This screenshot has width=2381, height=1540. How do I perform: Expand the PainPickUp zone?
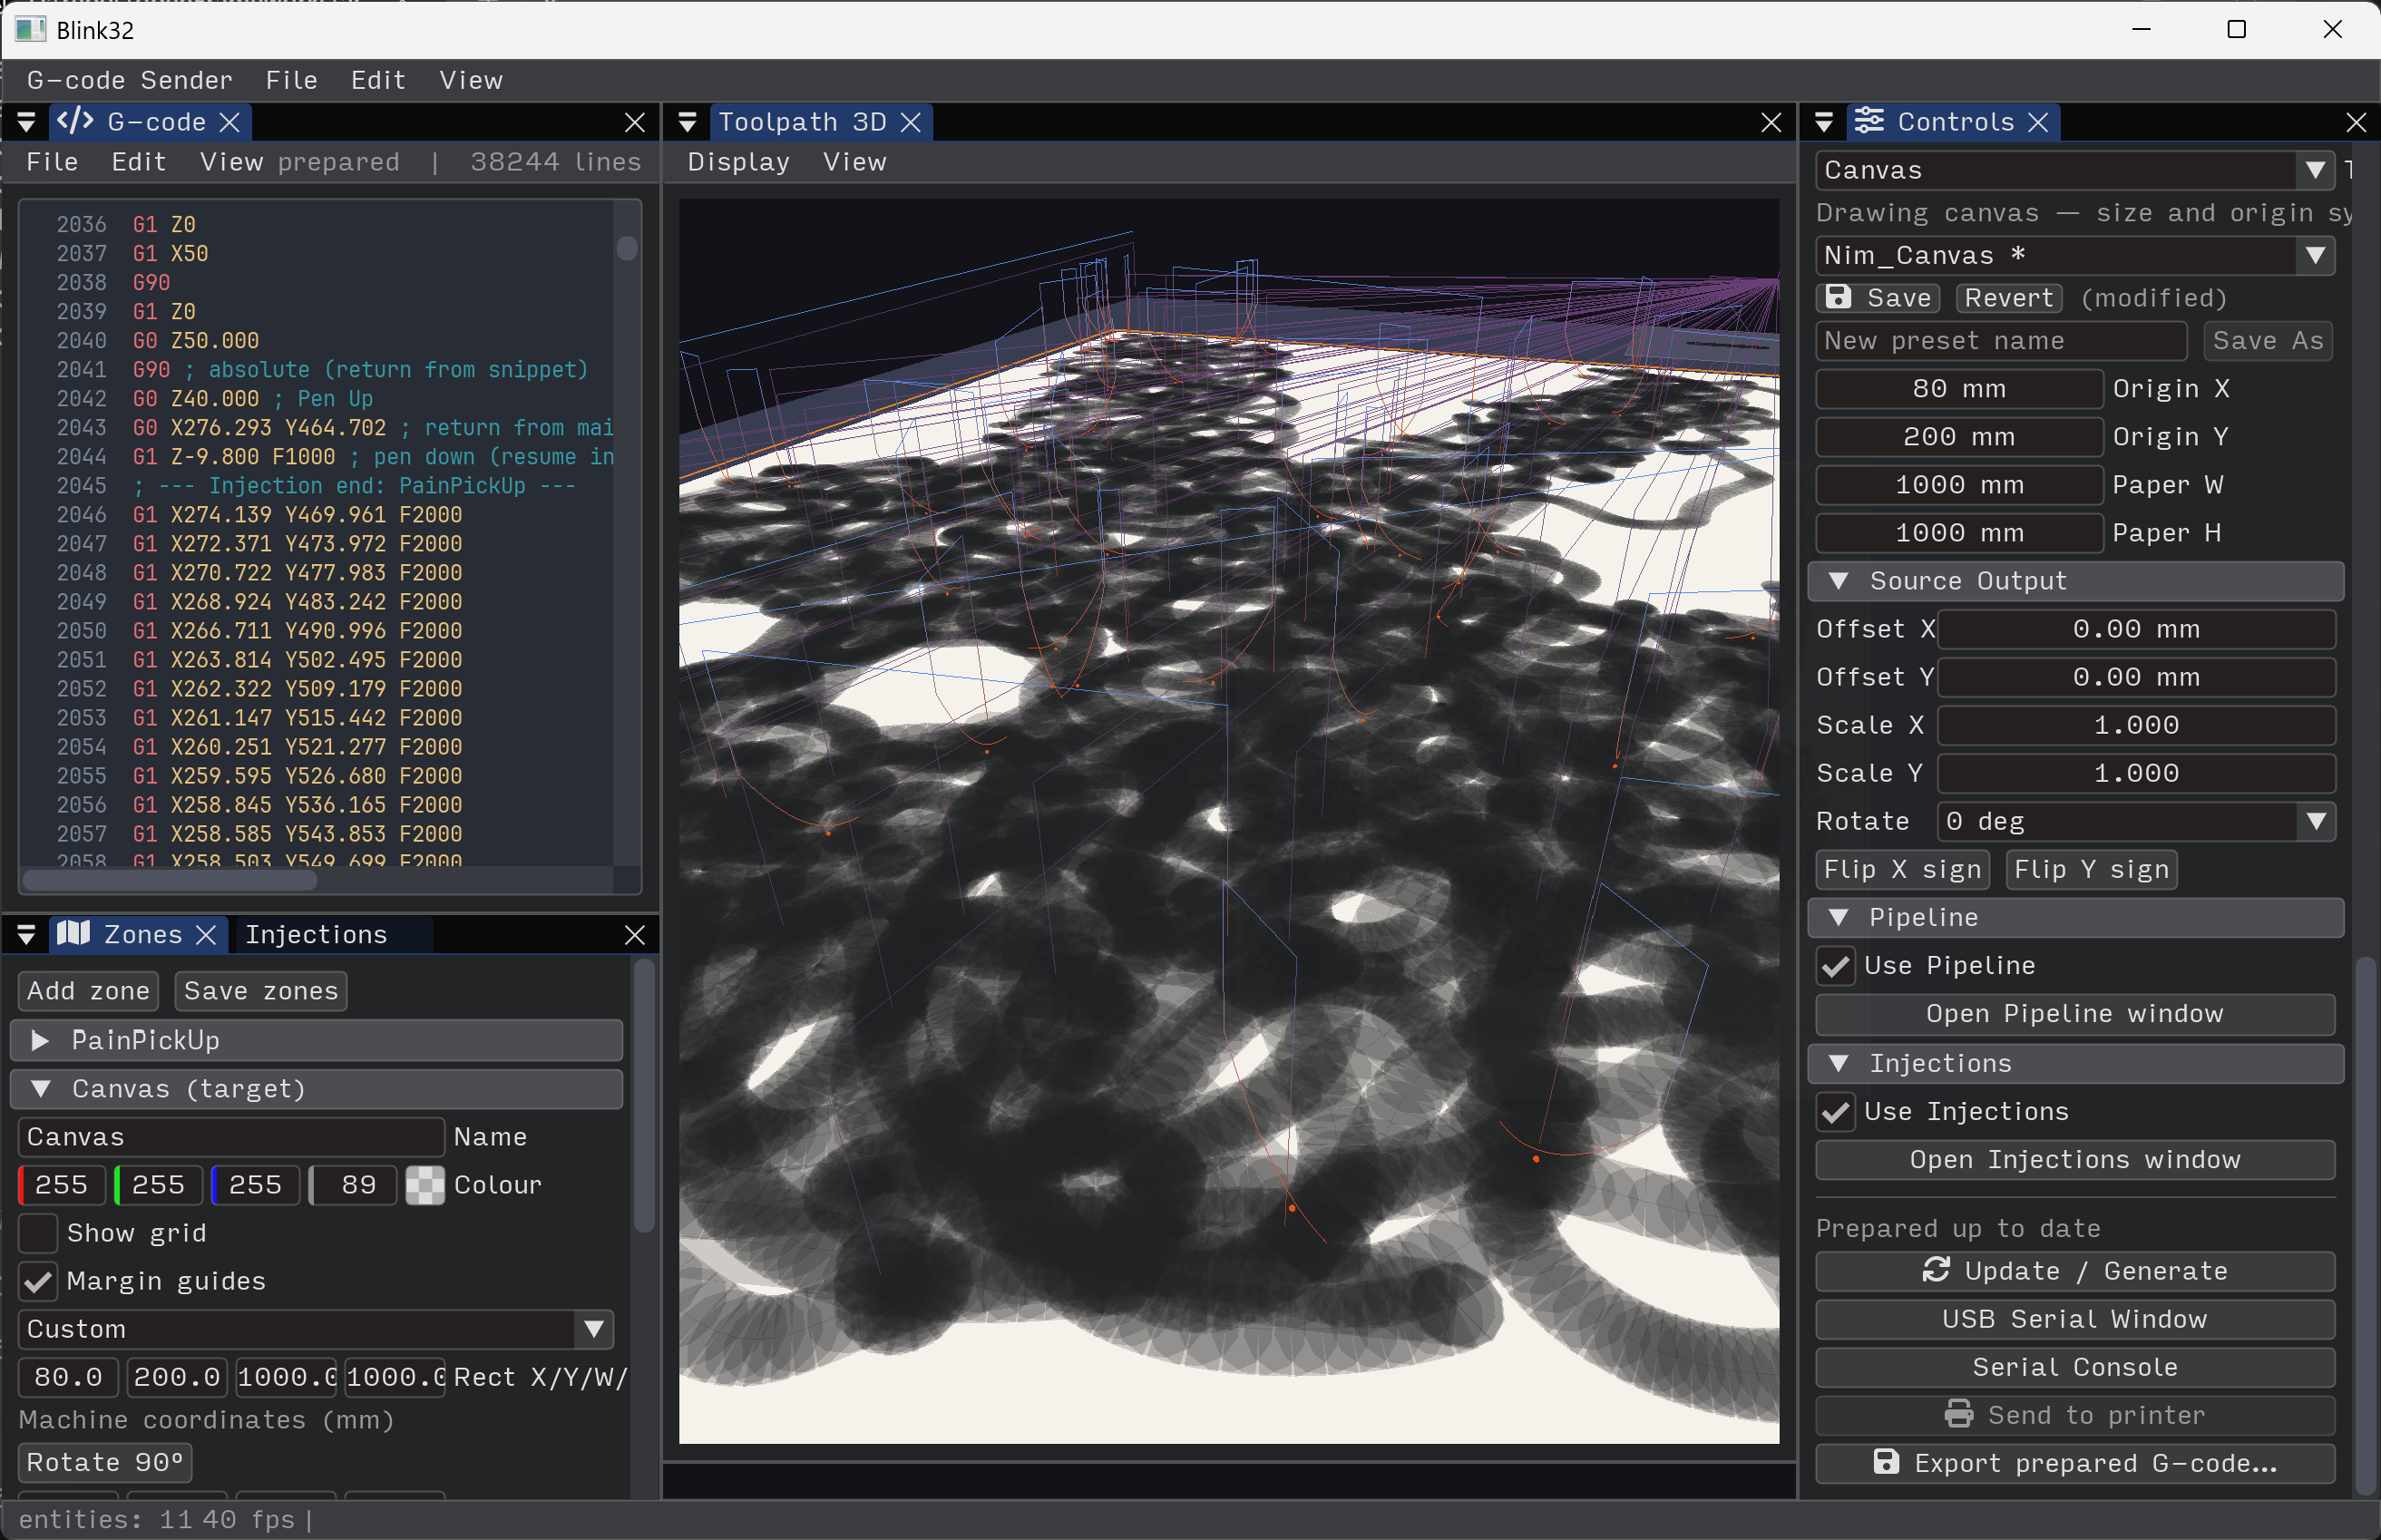pos(316,1040)
